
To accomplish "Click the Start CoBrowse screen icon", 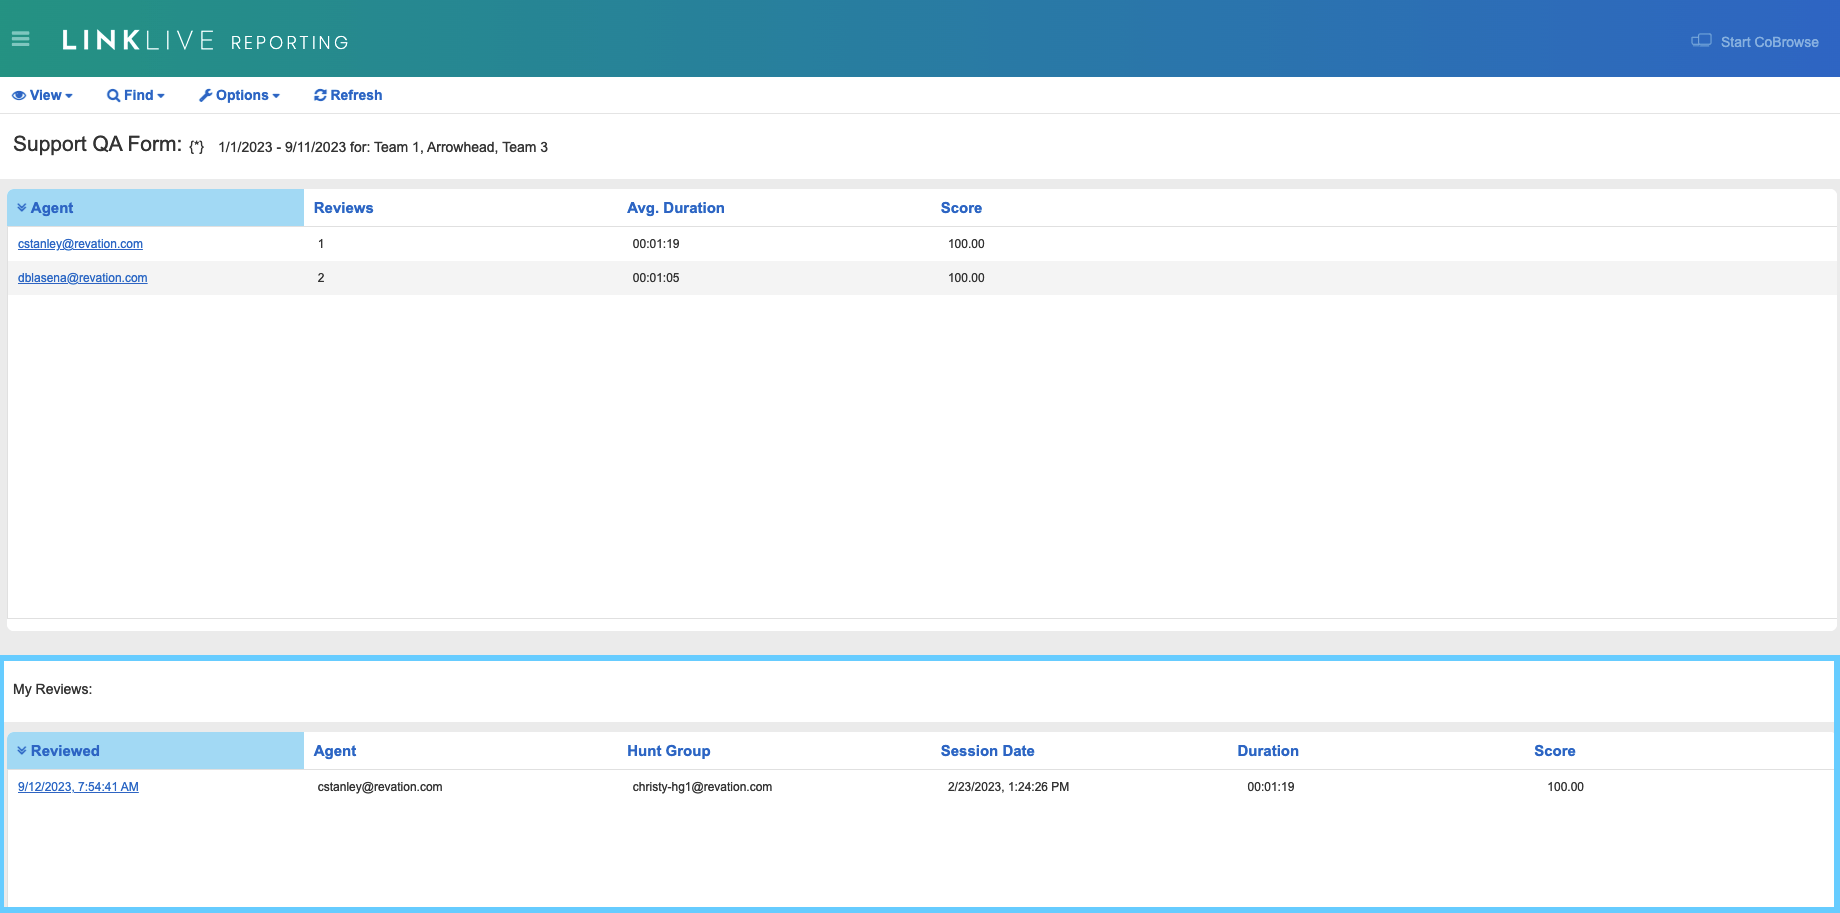I will tap(1700, 41).
